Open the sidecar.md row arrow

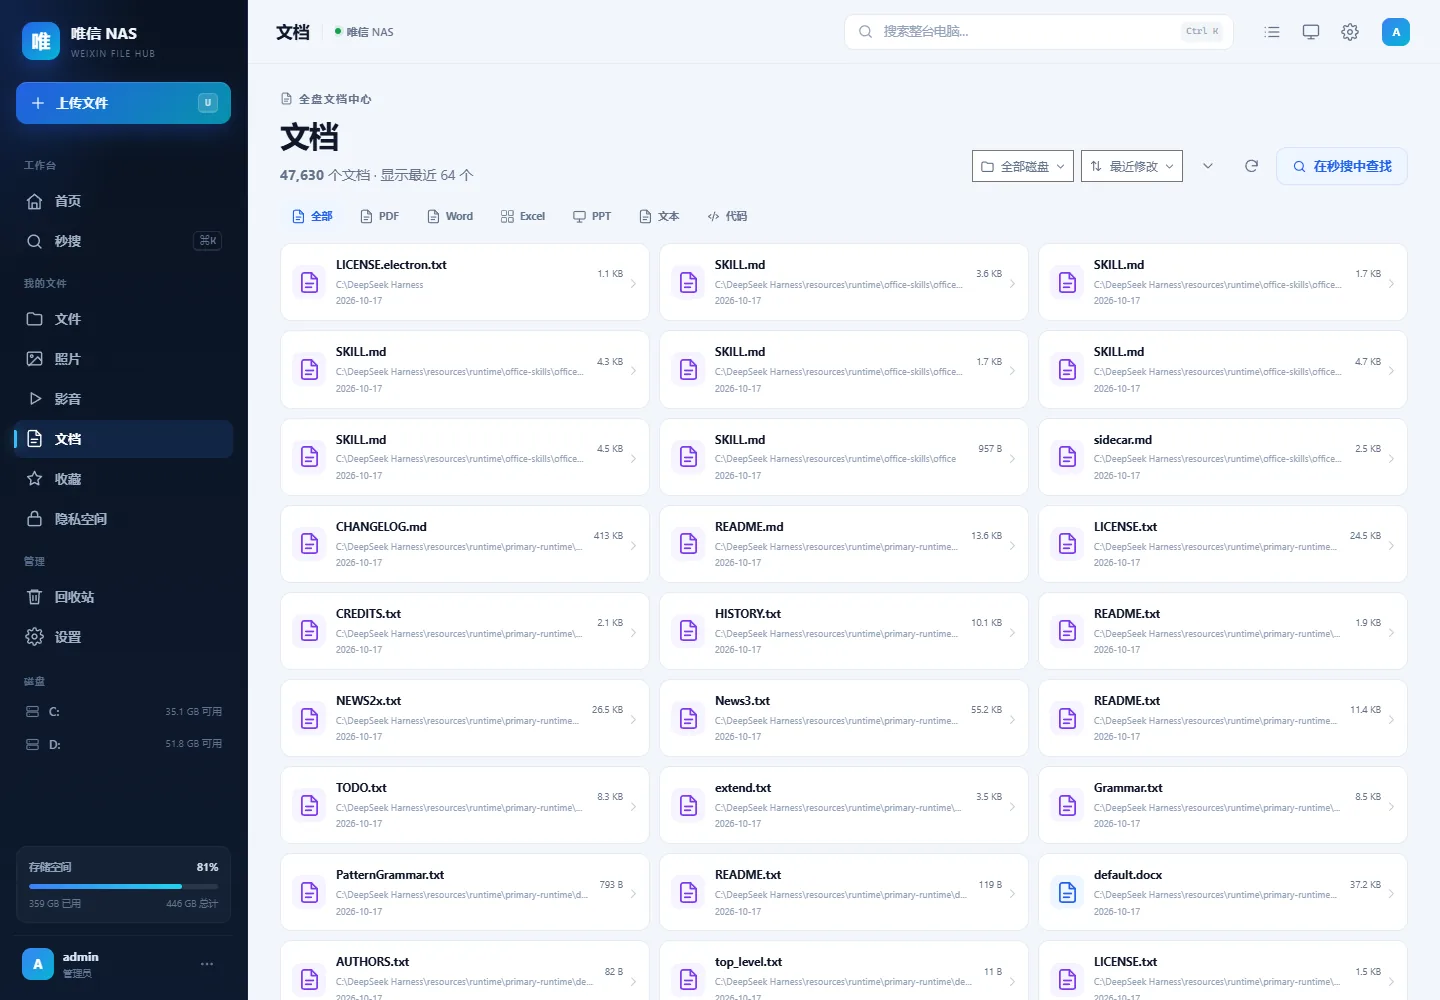point(1391,458)
